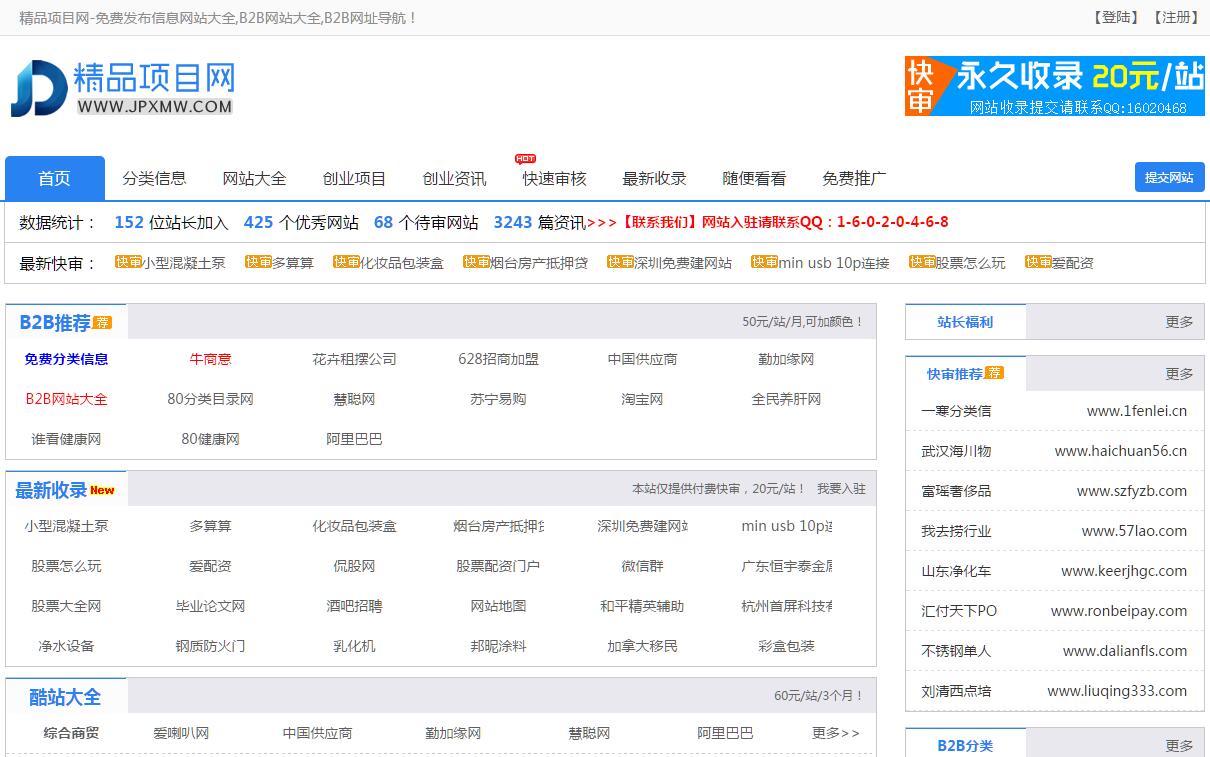Click the 快审 badge before 小型混凝土泵
This screenshot has height=757, width=1210.
click(x=128, y=262)
